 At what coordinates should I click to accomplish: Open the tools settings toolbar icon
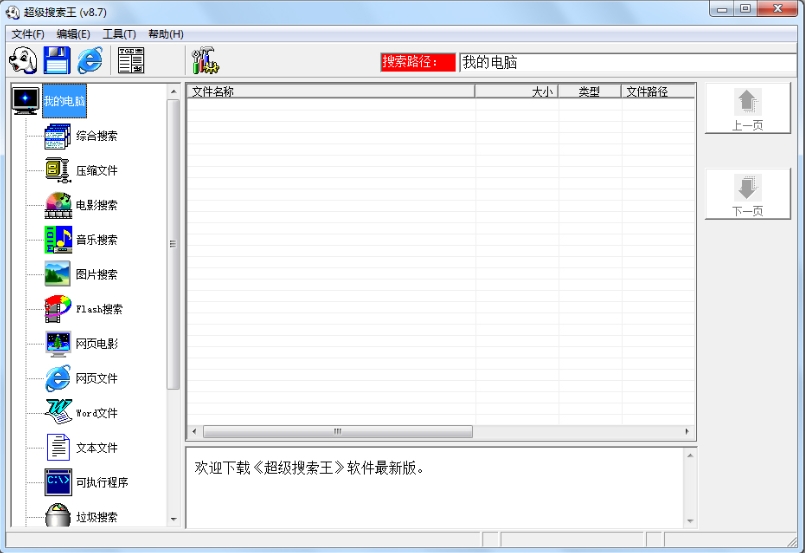tap(205, 61)
